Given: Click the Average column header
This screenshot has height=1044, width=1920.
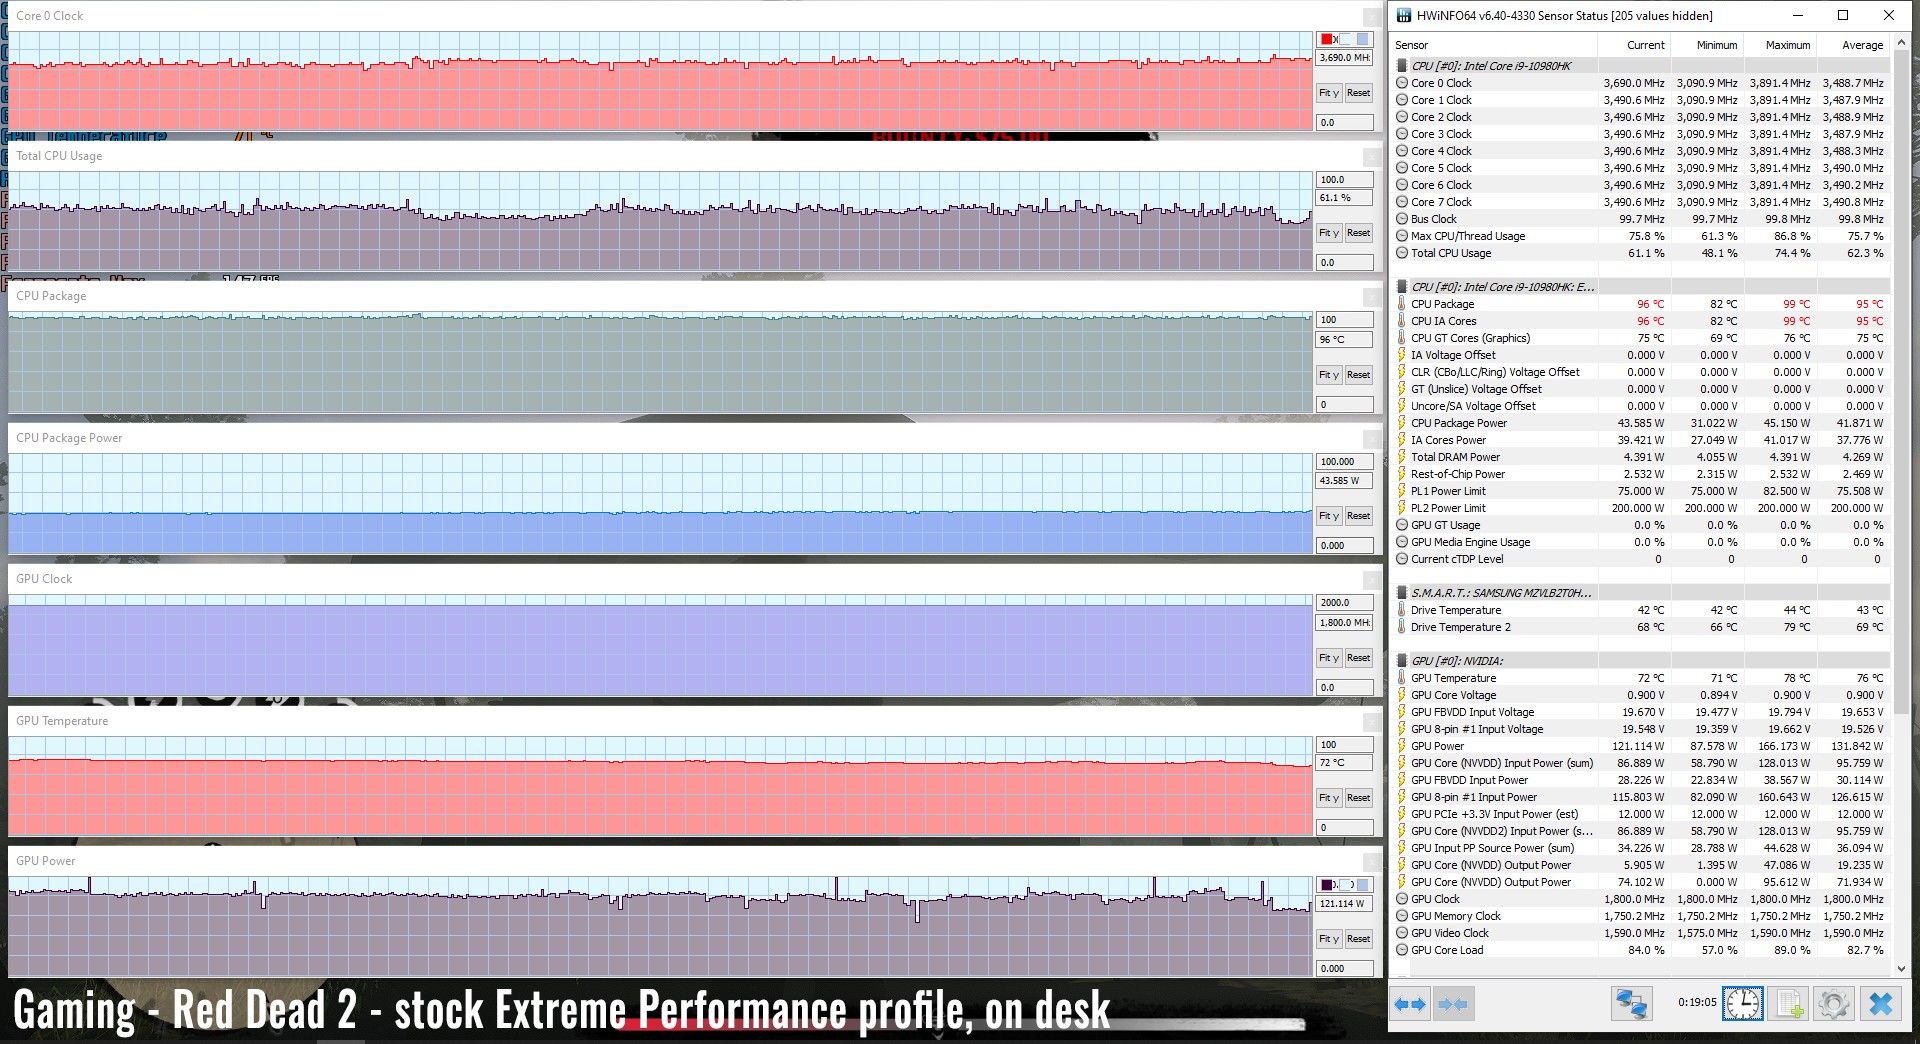Looking at the screenshot, I should click(1862, 45).
